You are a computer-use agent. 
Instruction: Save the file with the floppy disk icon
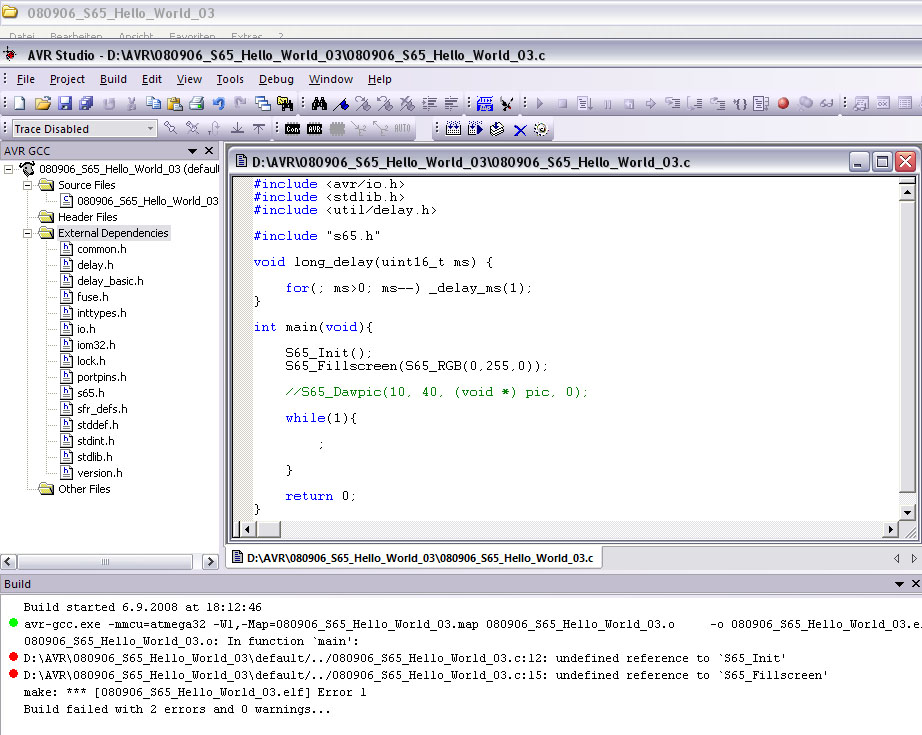point(65,103)
